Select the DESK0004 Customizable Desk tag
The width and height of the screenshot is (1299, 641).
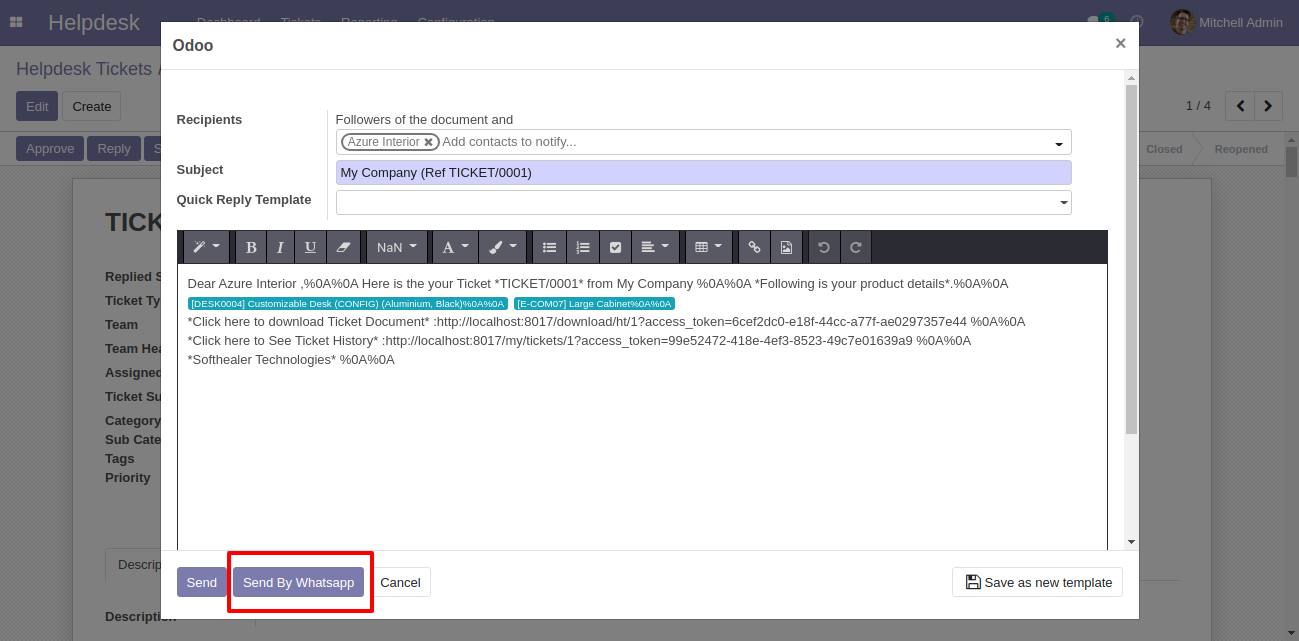coord(347,303)
